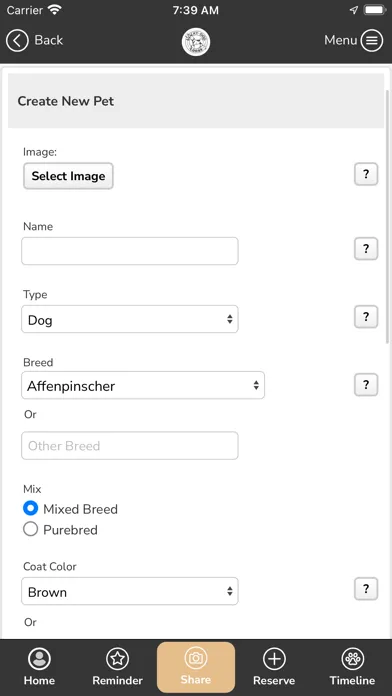Show help for the Image field
Image resolution: width=392 pixels, height=696 pixels.
tap(366, 174)
